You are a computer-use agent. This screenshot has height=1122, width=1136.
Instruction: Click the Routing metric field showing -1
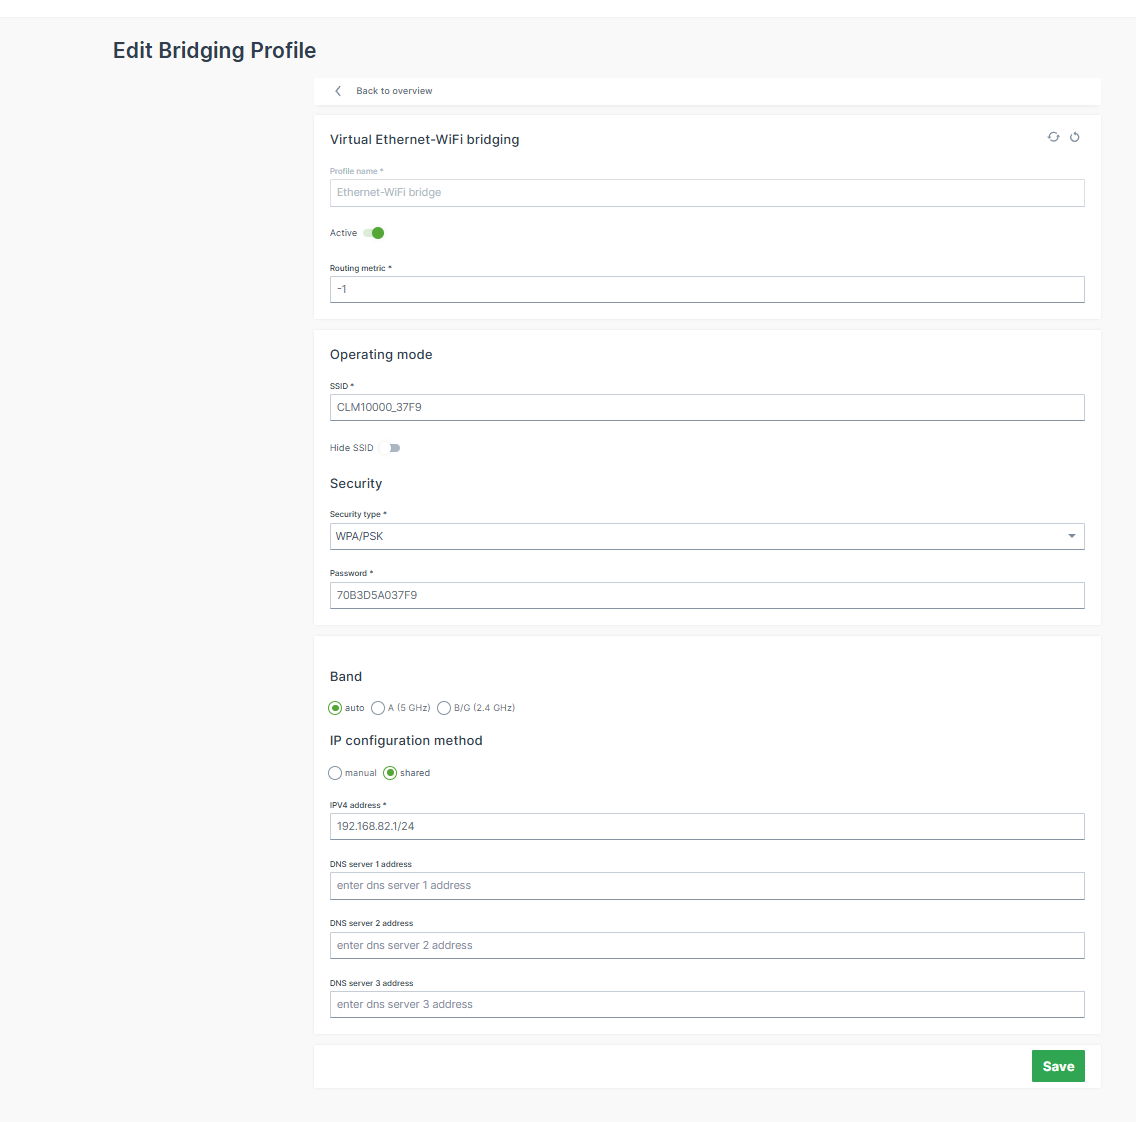tap(707, 289)
